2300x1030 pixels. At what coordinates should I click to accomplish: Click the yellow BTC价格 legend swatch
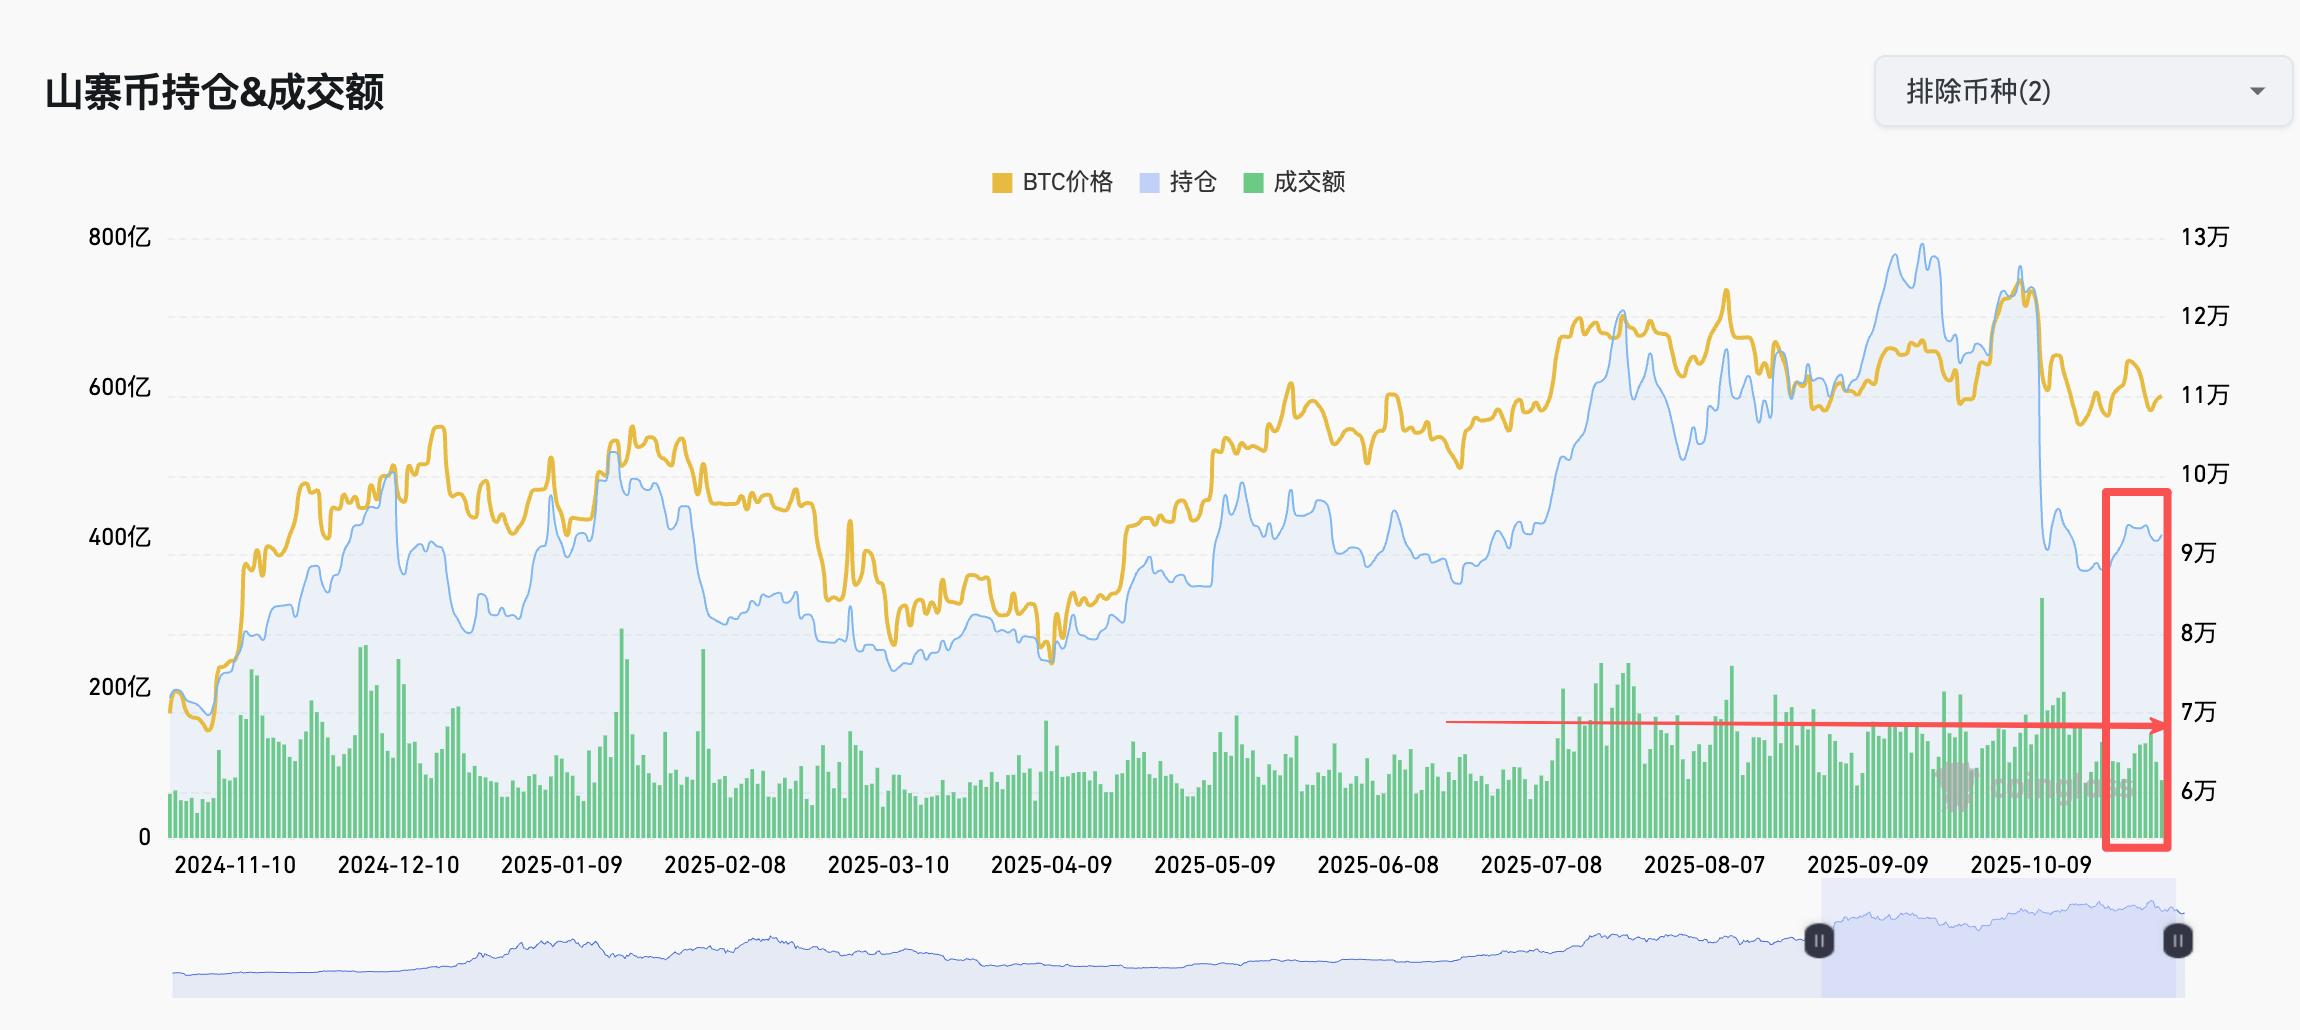[x=1002, y=183]
